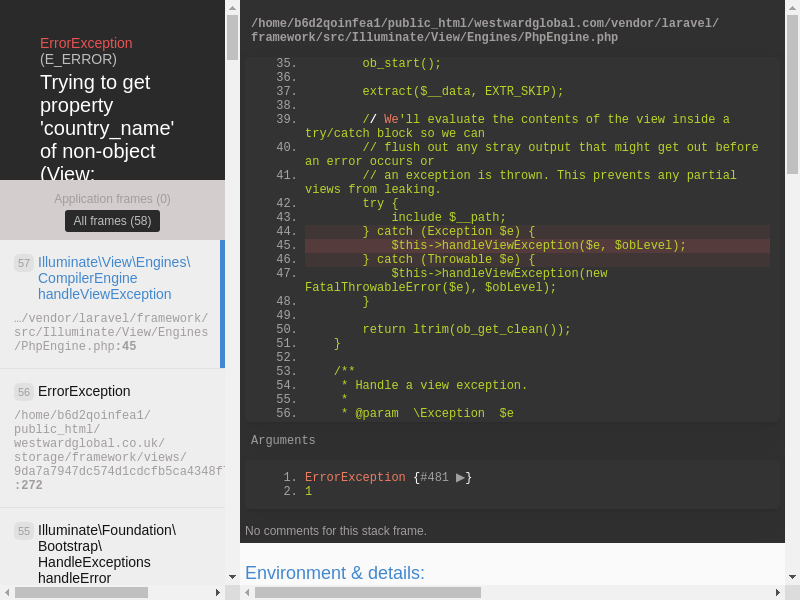The image size is (800, 600).
Task: Jump to Environment & details section
Action: click(335, 573)
